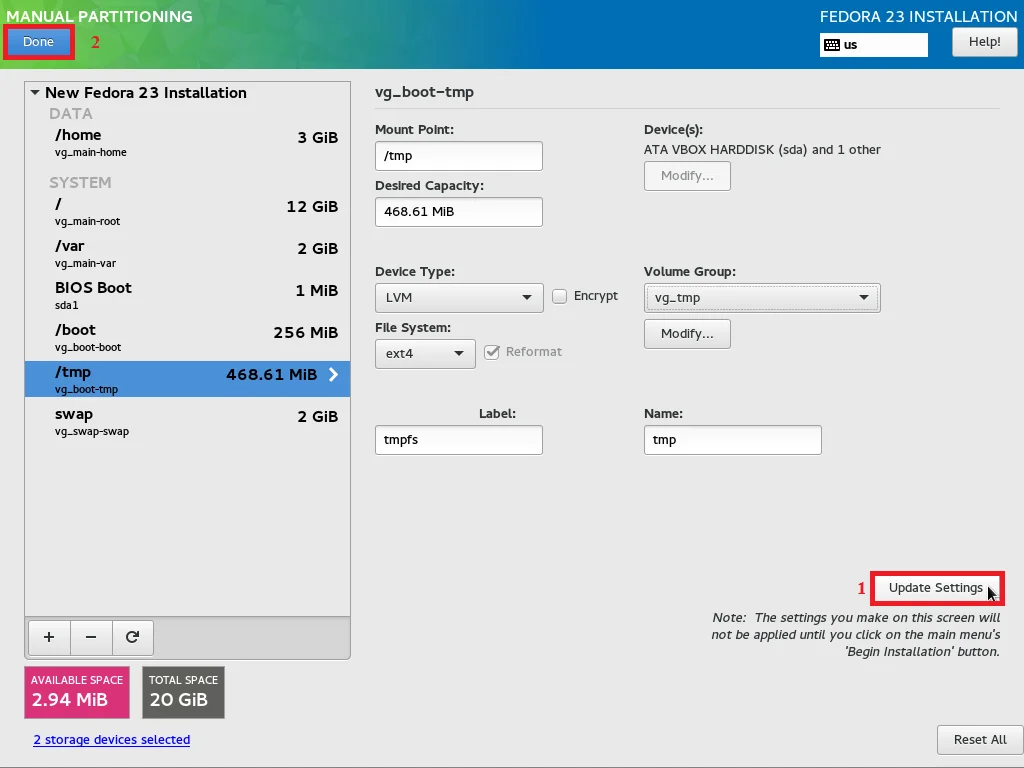The width and height of the screenshot is (1024, 768).
Task: Click the us keyboard layout indicator
Action: click(874, 45)
